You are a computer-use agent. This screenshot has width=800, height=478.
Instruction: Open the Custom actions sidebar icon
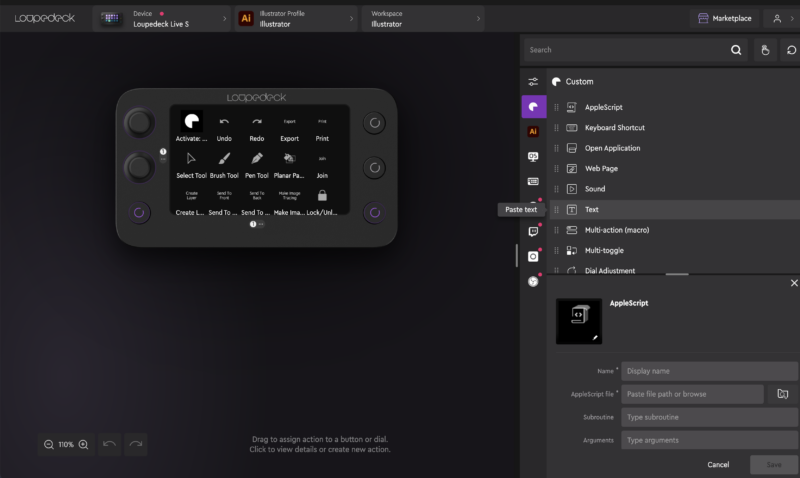(534, 107)
